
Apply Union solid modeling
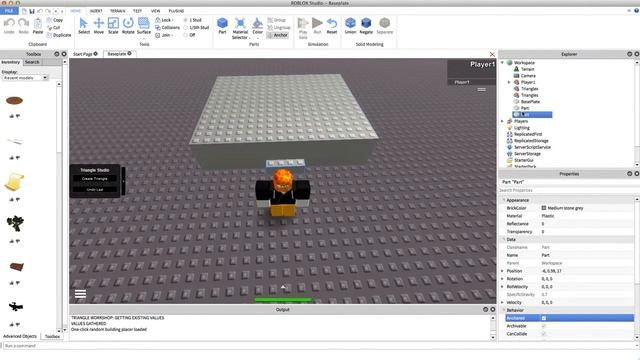[x=350, y=26]
